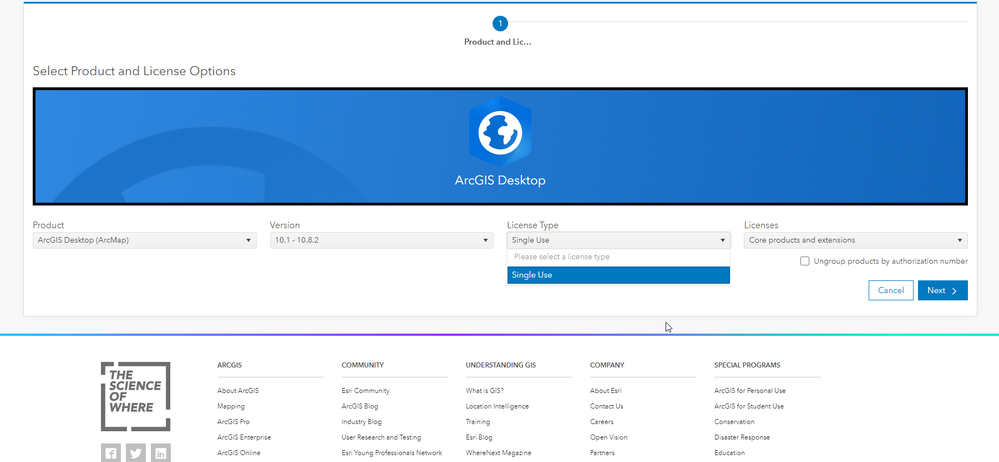Open Mapping footer link
Viewport: 999px width, 462px height.
[x=231, y=407]
